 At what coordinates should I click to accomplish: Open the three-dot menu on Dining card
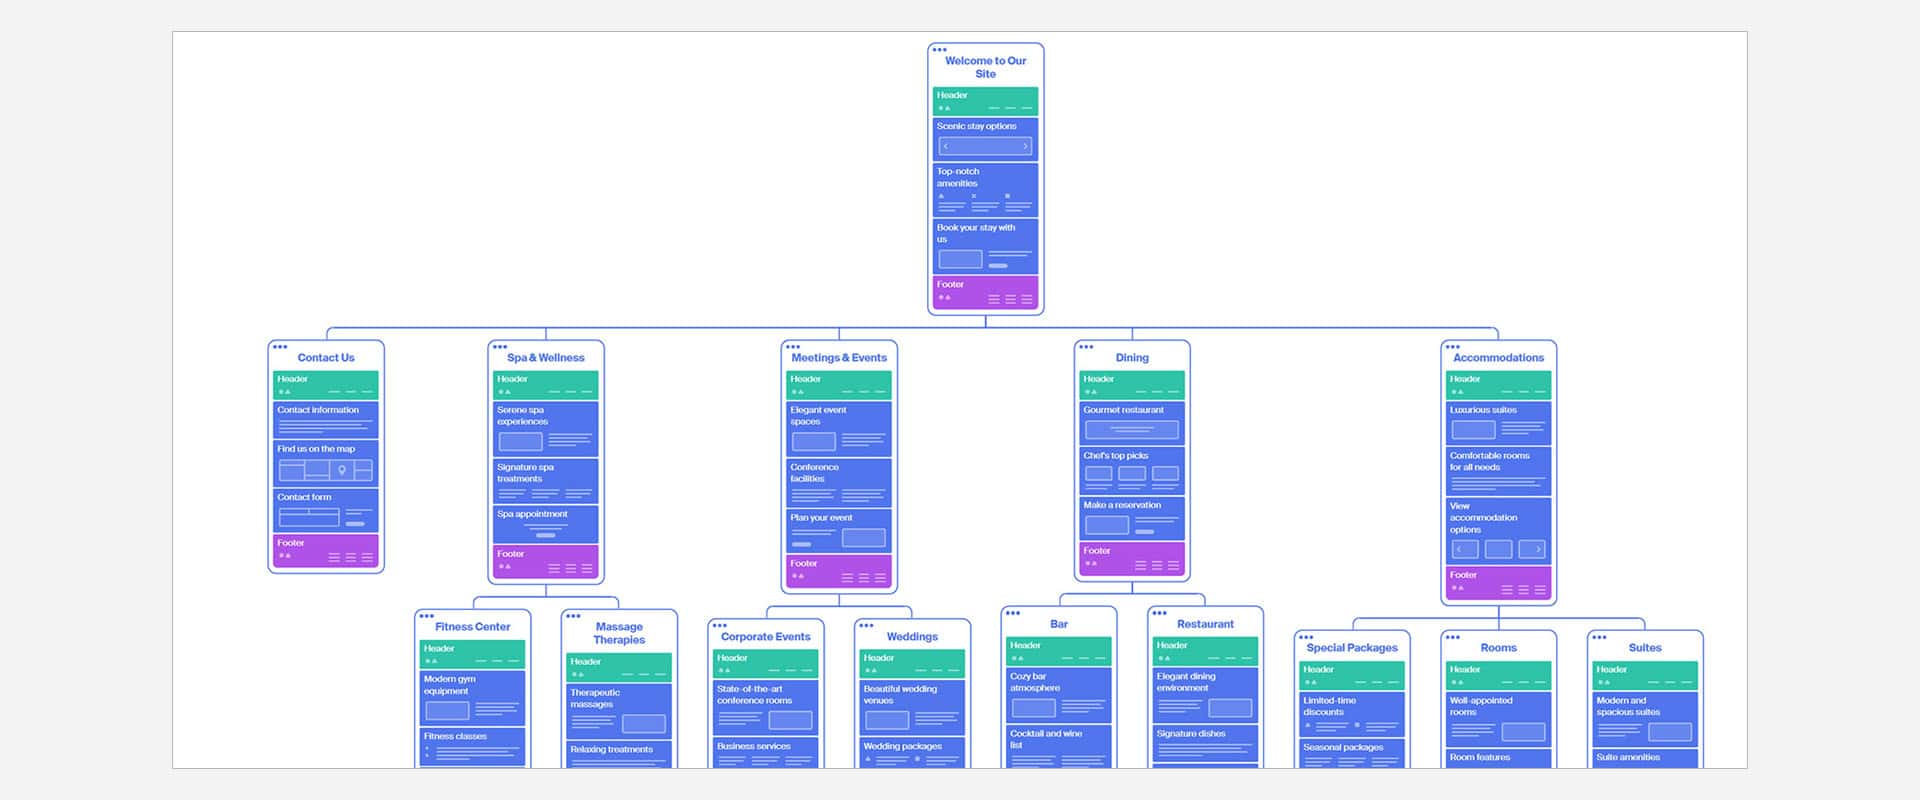[1086, 347]
